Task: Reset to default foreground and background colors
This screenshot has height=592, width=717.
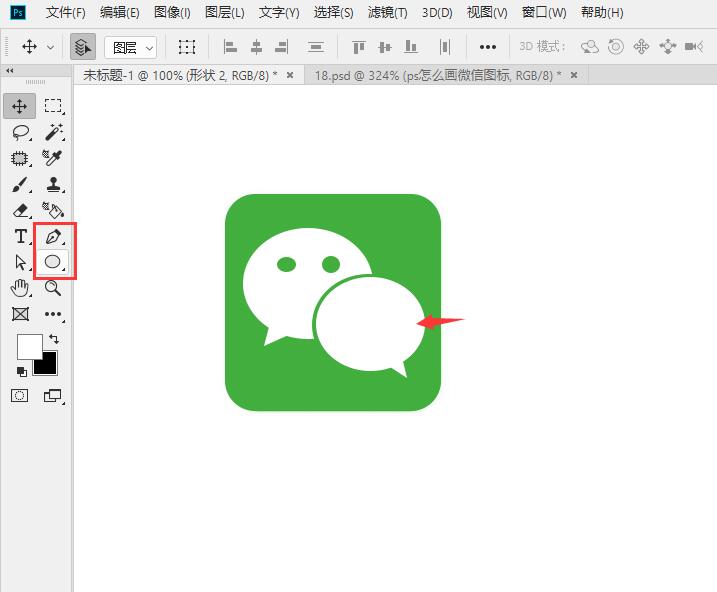Action: click(x=21, y=372)
